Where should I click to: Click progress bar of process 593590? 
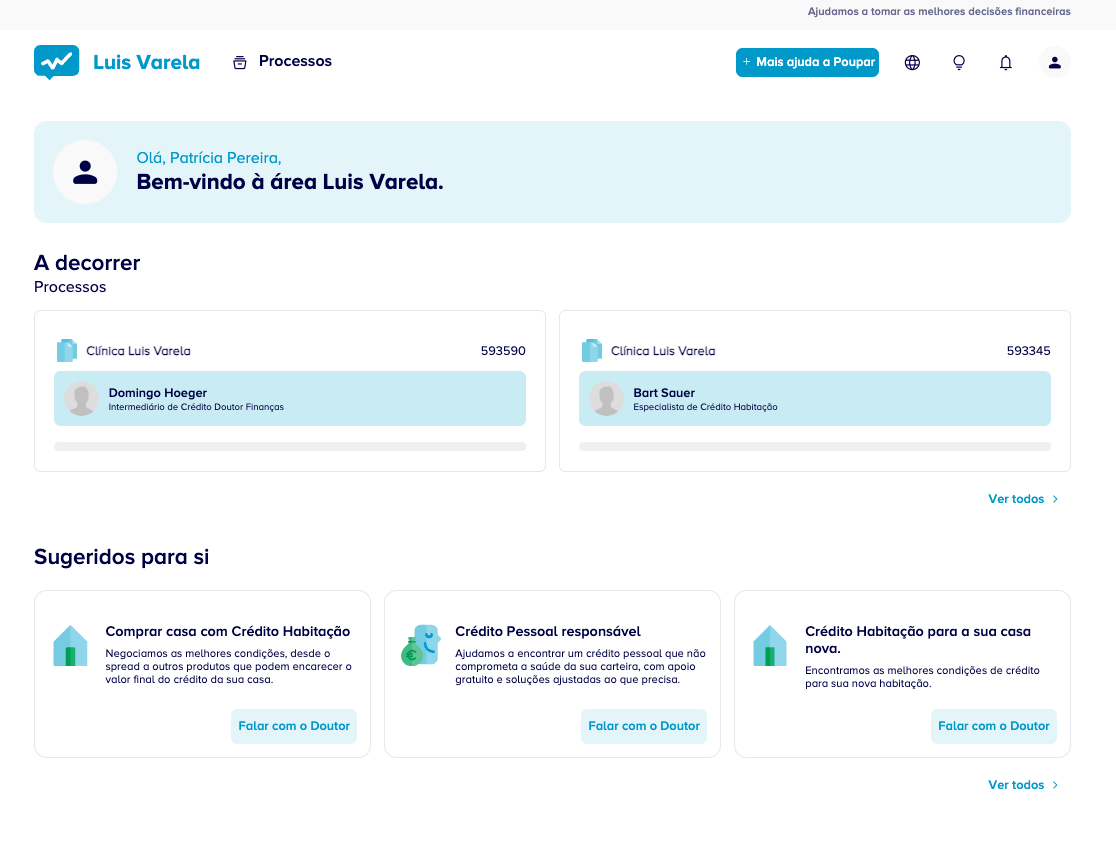point(290,447)
